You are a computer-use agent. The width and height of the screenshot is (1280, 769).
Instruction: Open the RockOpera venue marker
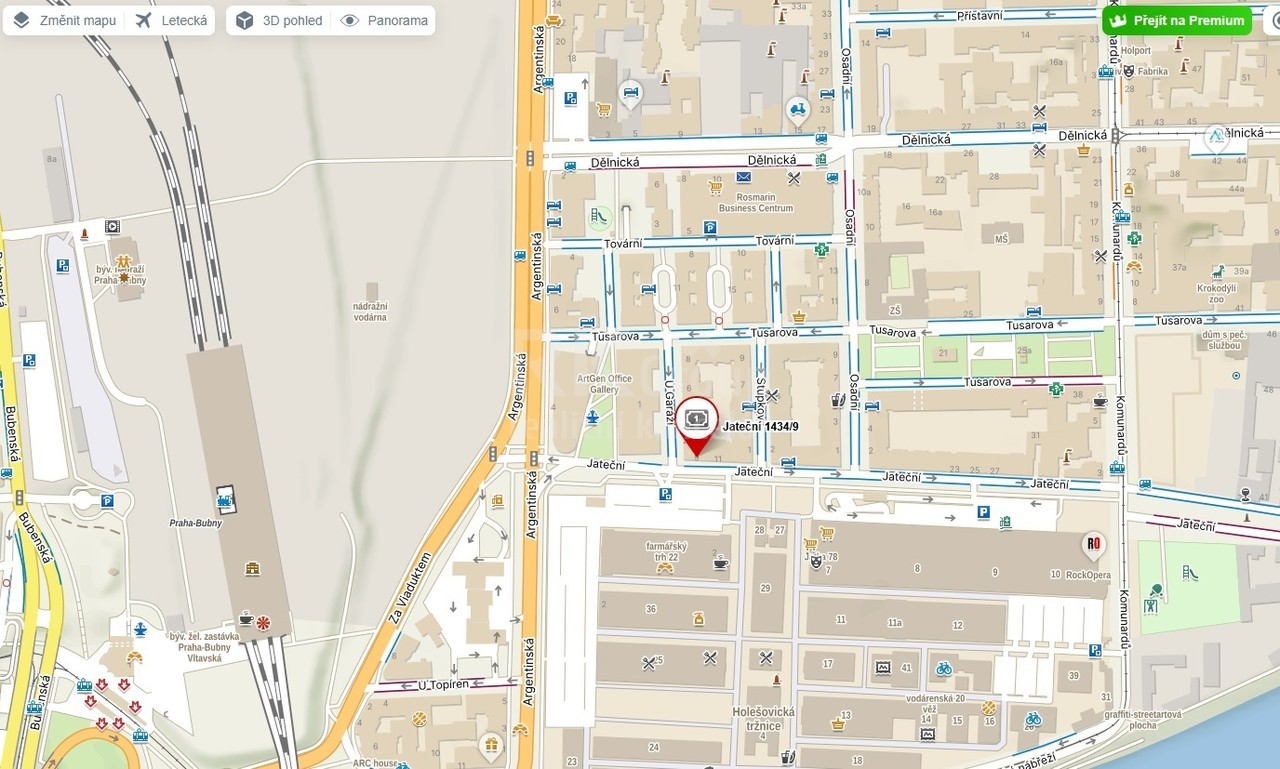click(x=1094, y=545)
